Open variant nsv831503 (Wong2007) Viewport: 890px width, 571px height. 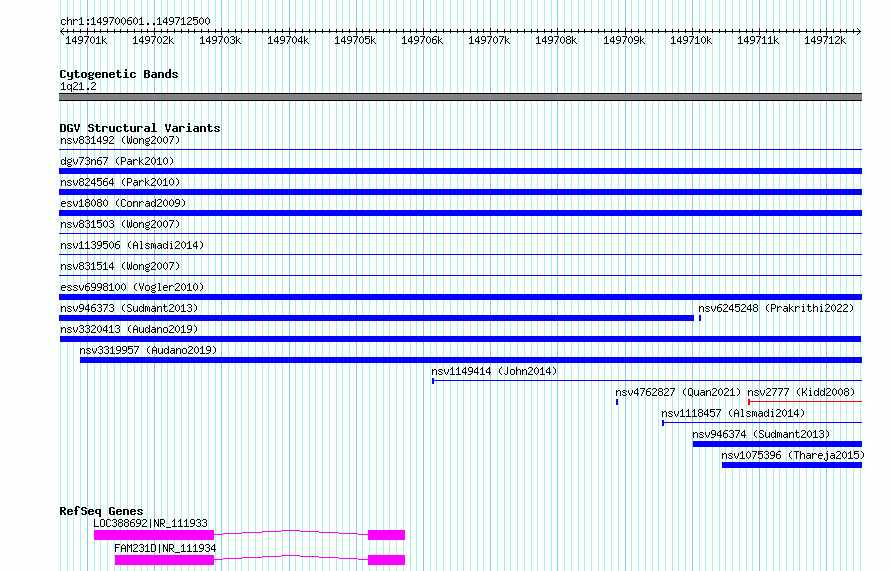(x=120, y=224)
